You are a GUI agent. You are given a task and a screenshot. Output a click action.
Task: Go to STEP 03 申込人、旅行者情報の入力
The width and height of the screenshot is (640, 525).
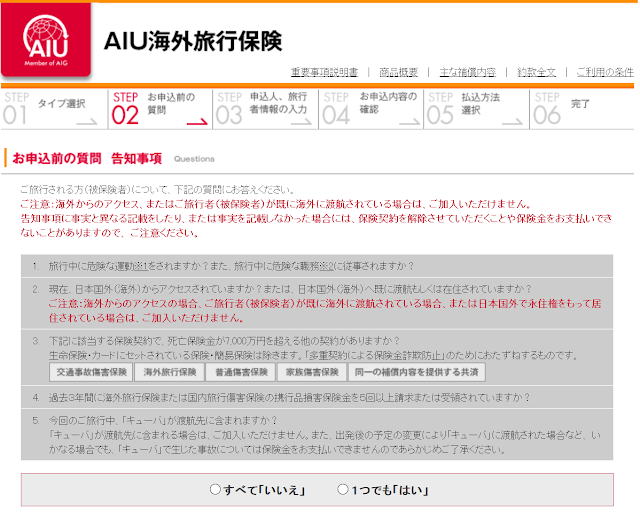pos(265,109)
